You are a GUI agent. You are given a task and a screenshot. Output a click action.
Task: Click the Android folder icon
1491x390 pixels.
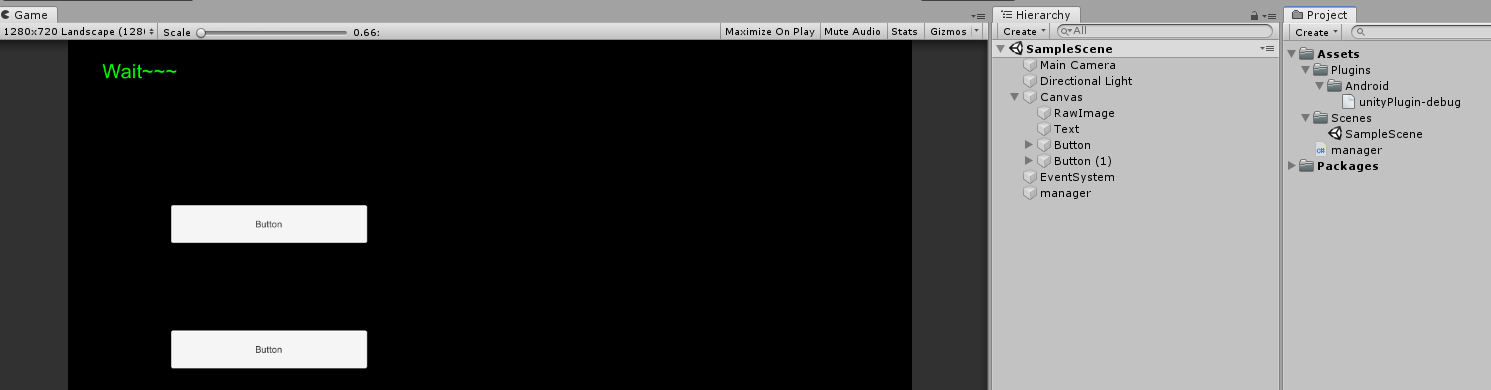click(x=1334, y=86)
